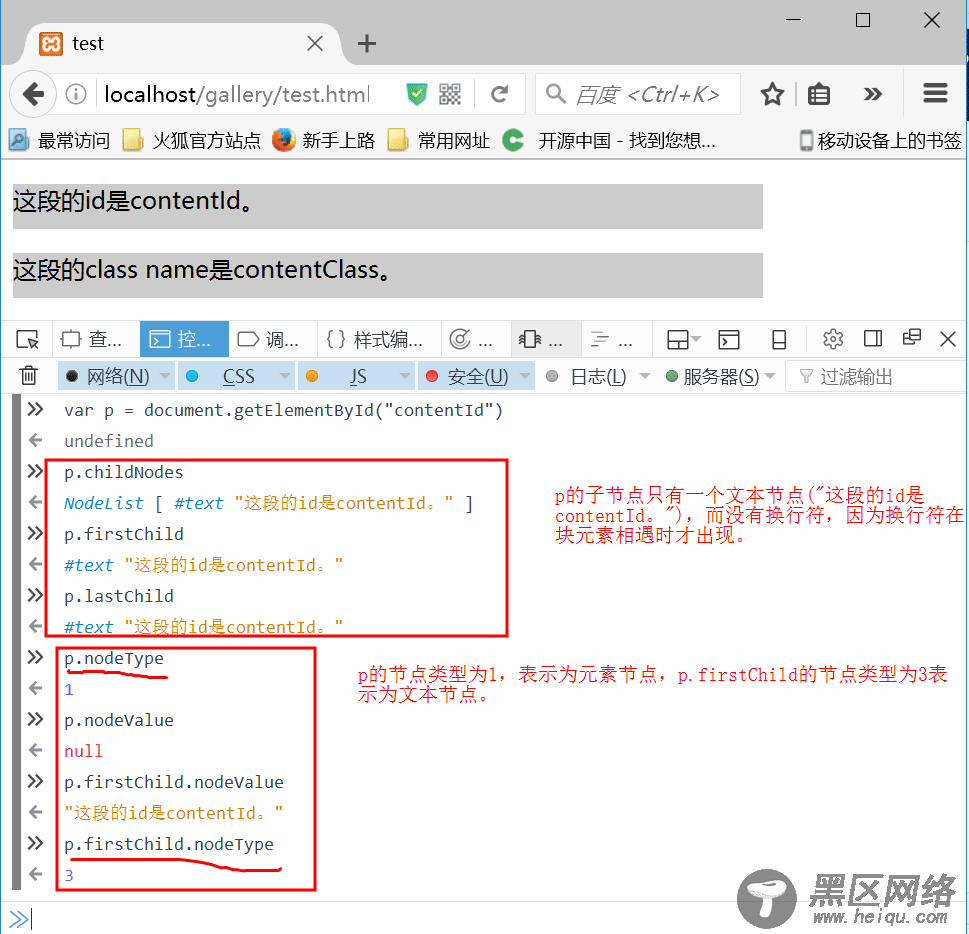Expand the JS filter dropdown arrow
The image size is (969, 934).
click(x=405, y=375)
